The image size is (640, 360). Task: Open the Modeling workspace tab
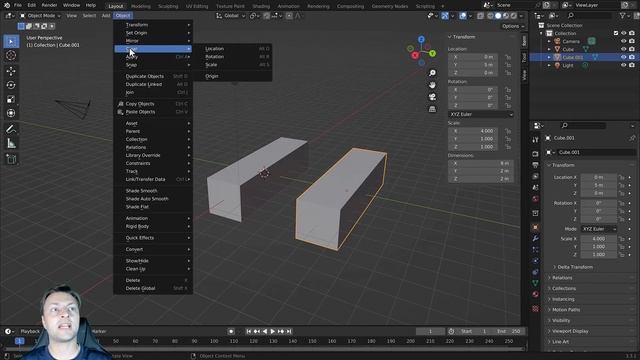(x=140, y=6)
